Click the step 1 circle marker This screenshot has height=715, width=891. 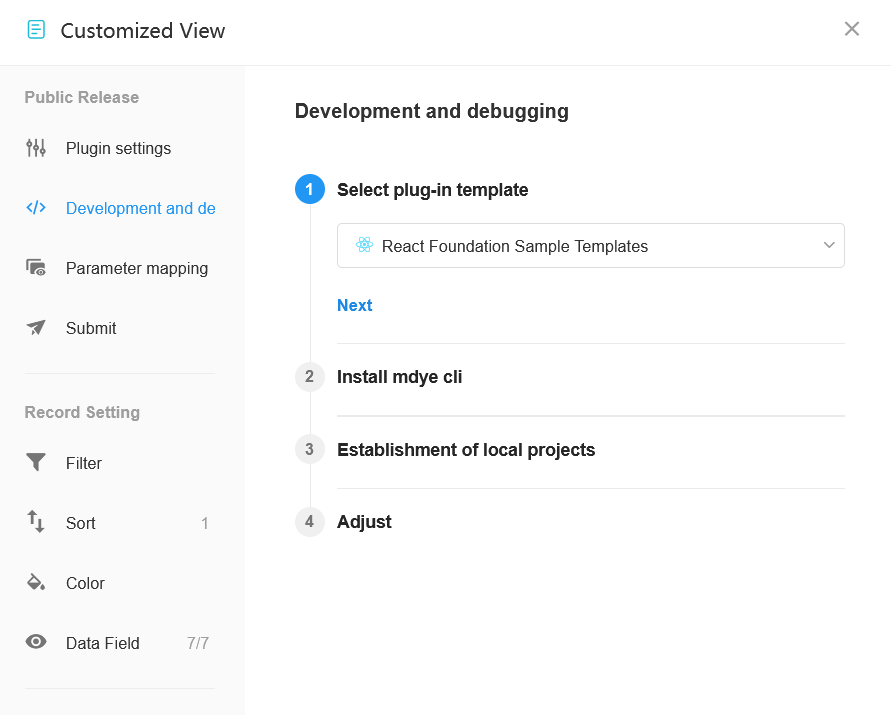[310, 189]
